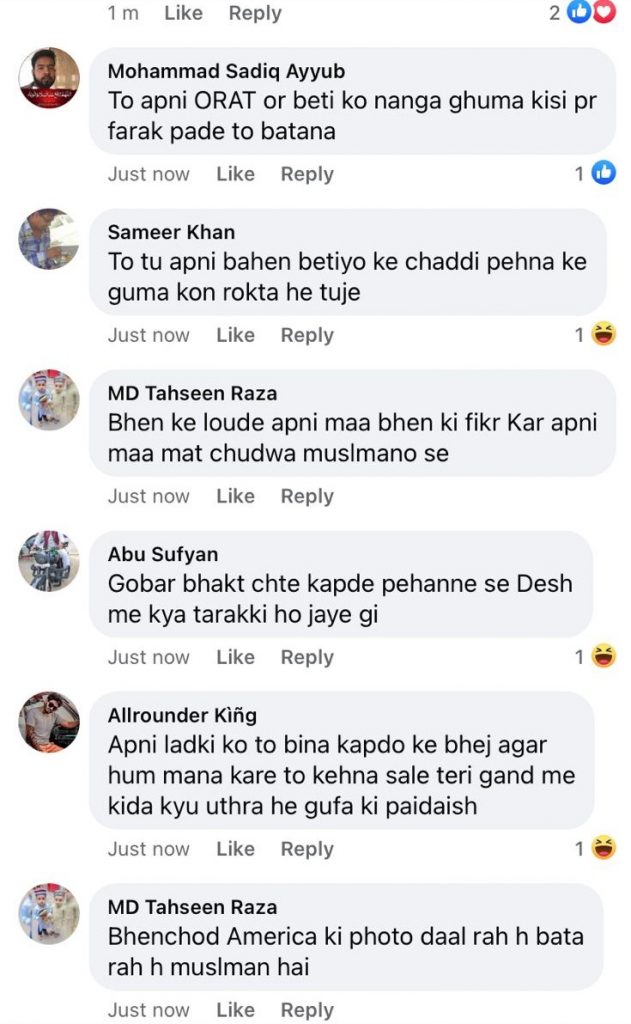View like reaction on Mohammad Sadiq Ayyub's comment
Viewport: 631px width, 1024px height.
coord(604,173)
